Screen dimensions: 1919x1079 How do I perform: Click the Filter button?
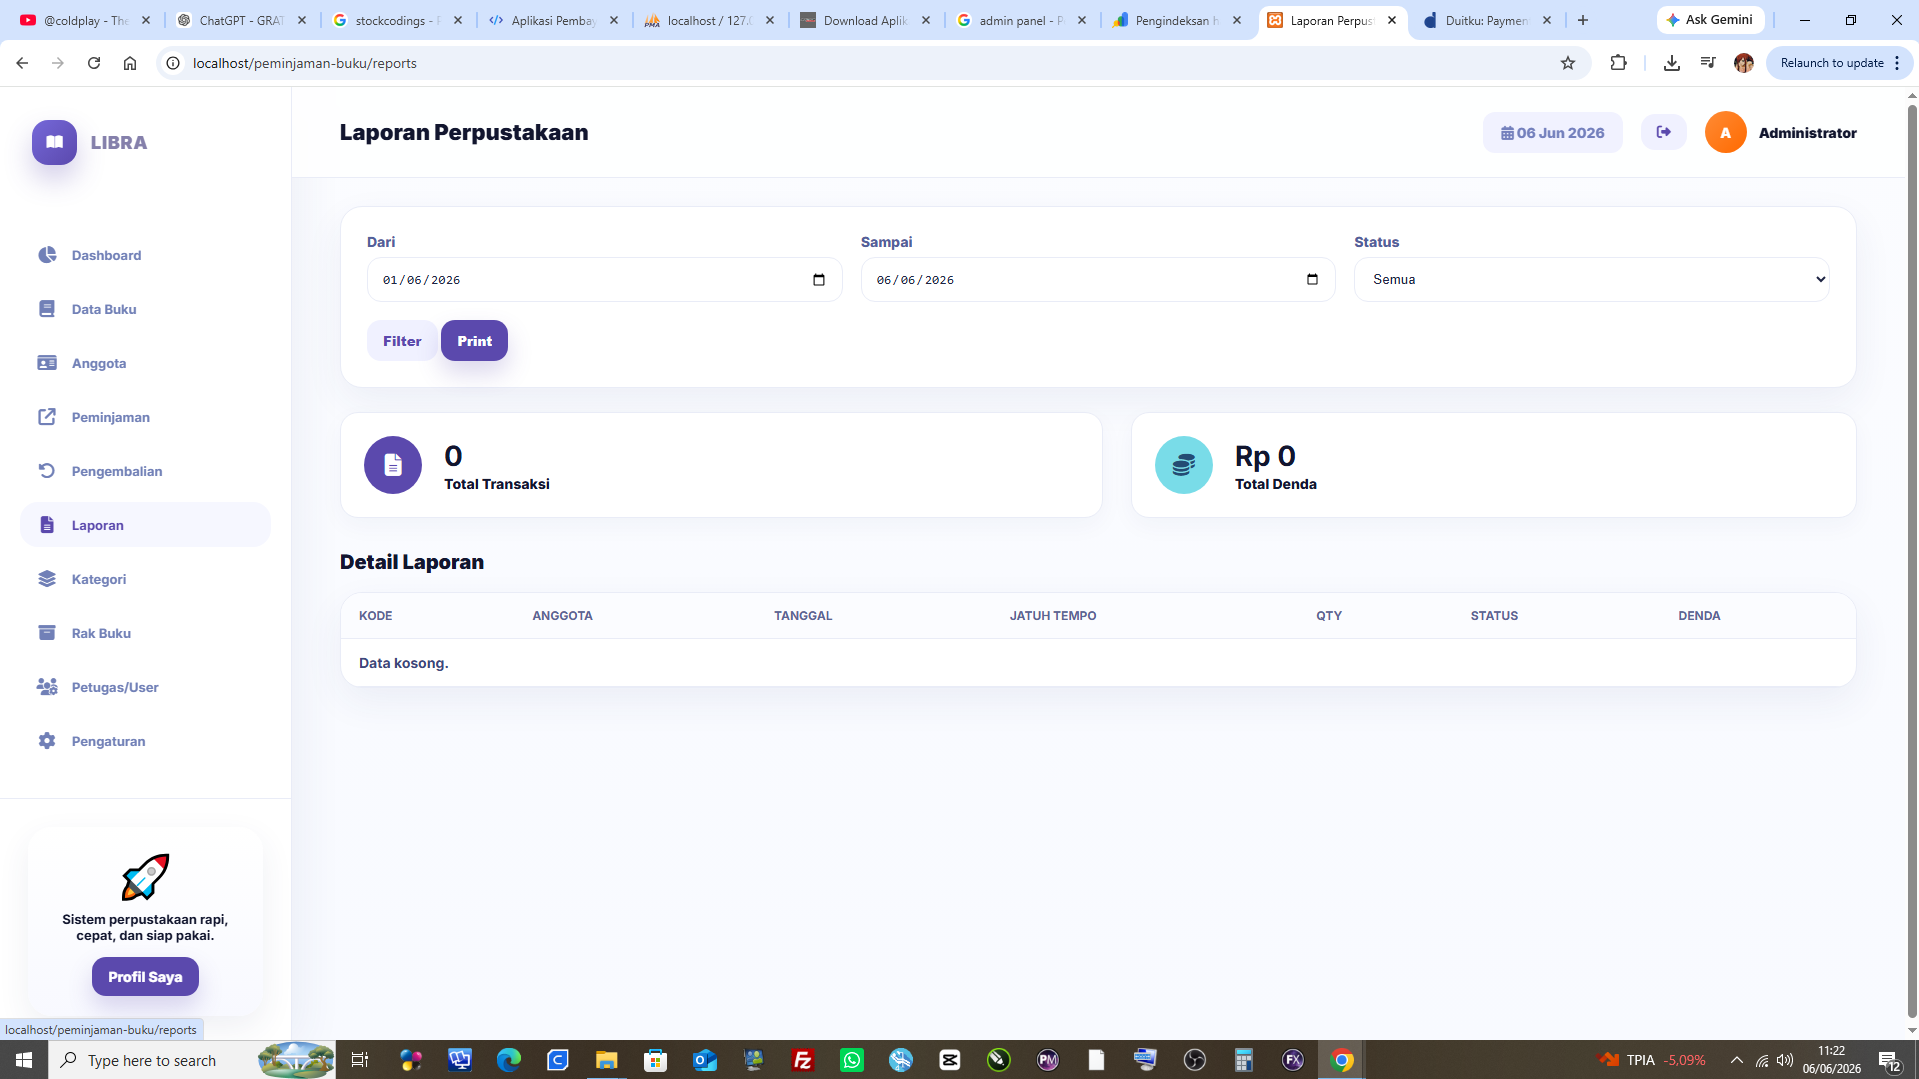pos(402,341)
